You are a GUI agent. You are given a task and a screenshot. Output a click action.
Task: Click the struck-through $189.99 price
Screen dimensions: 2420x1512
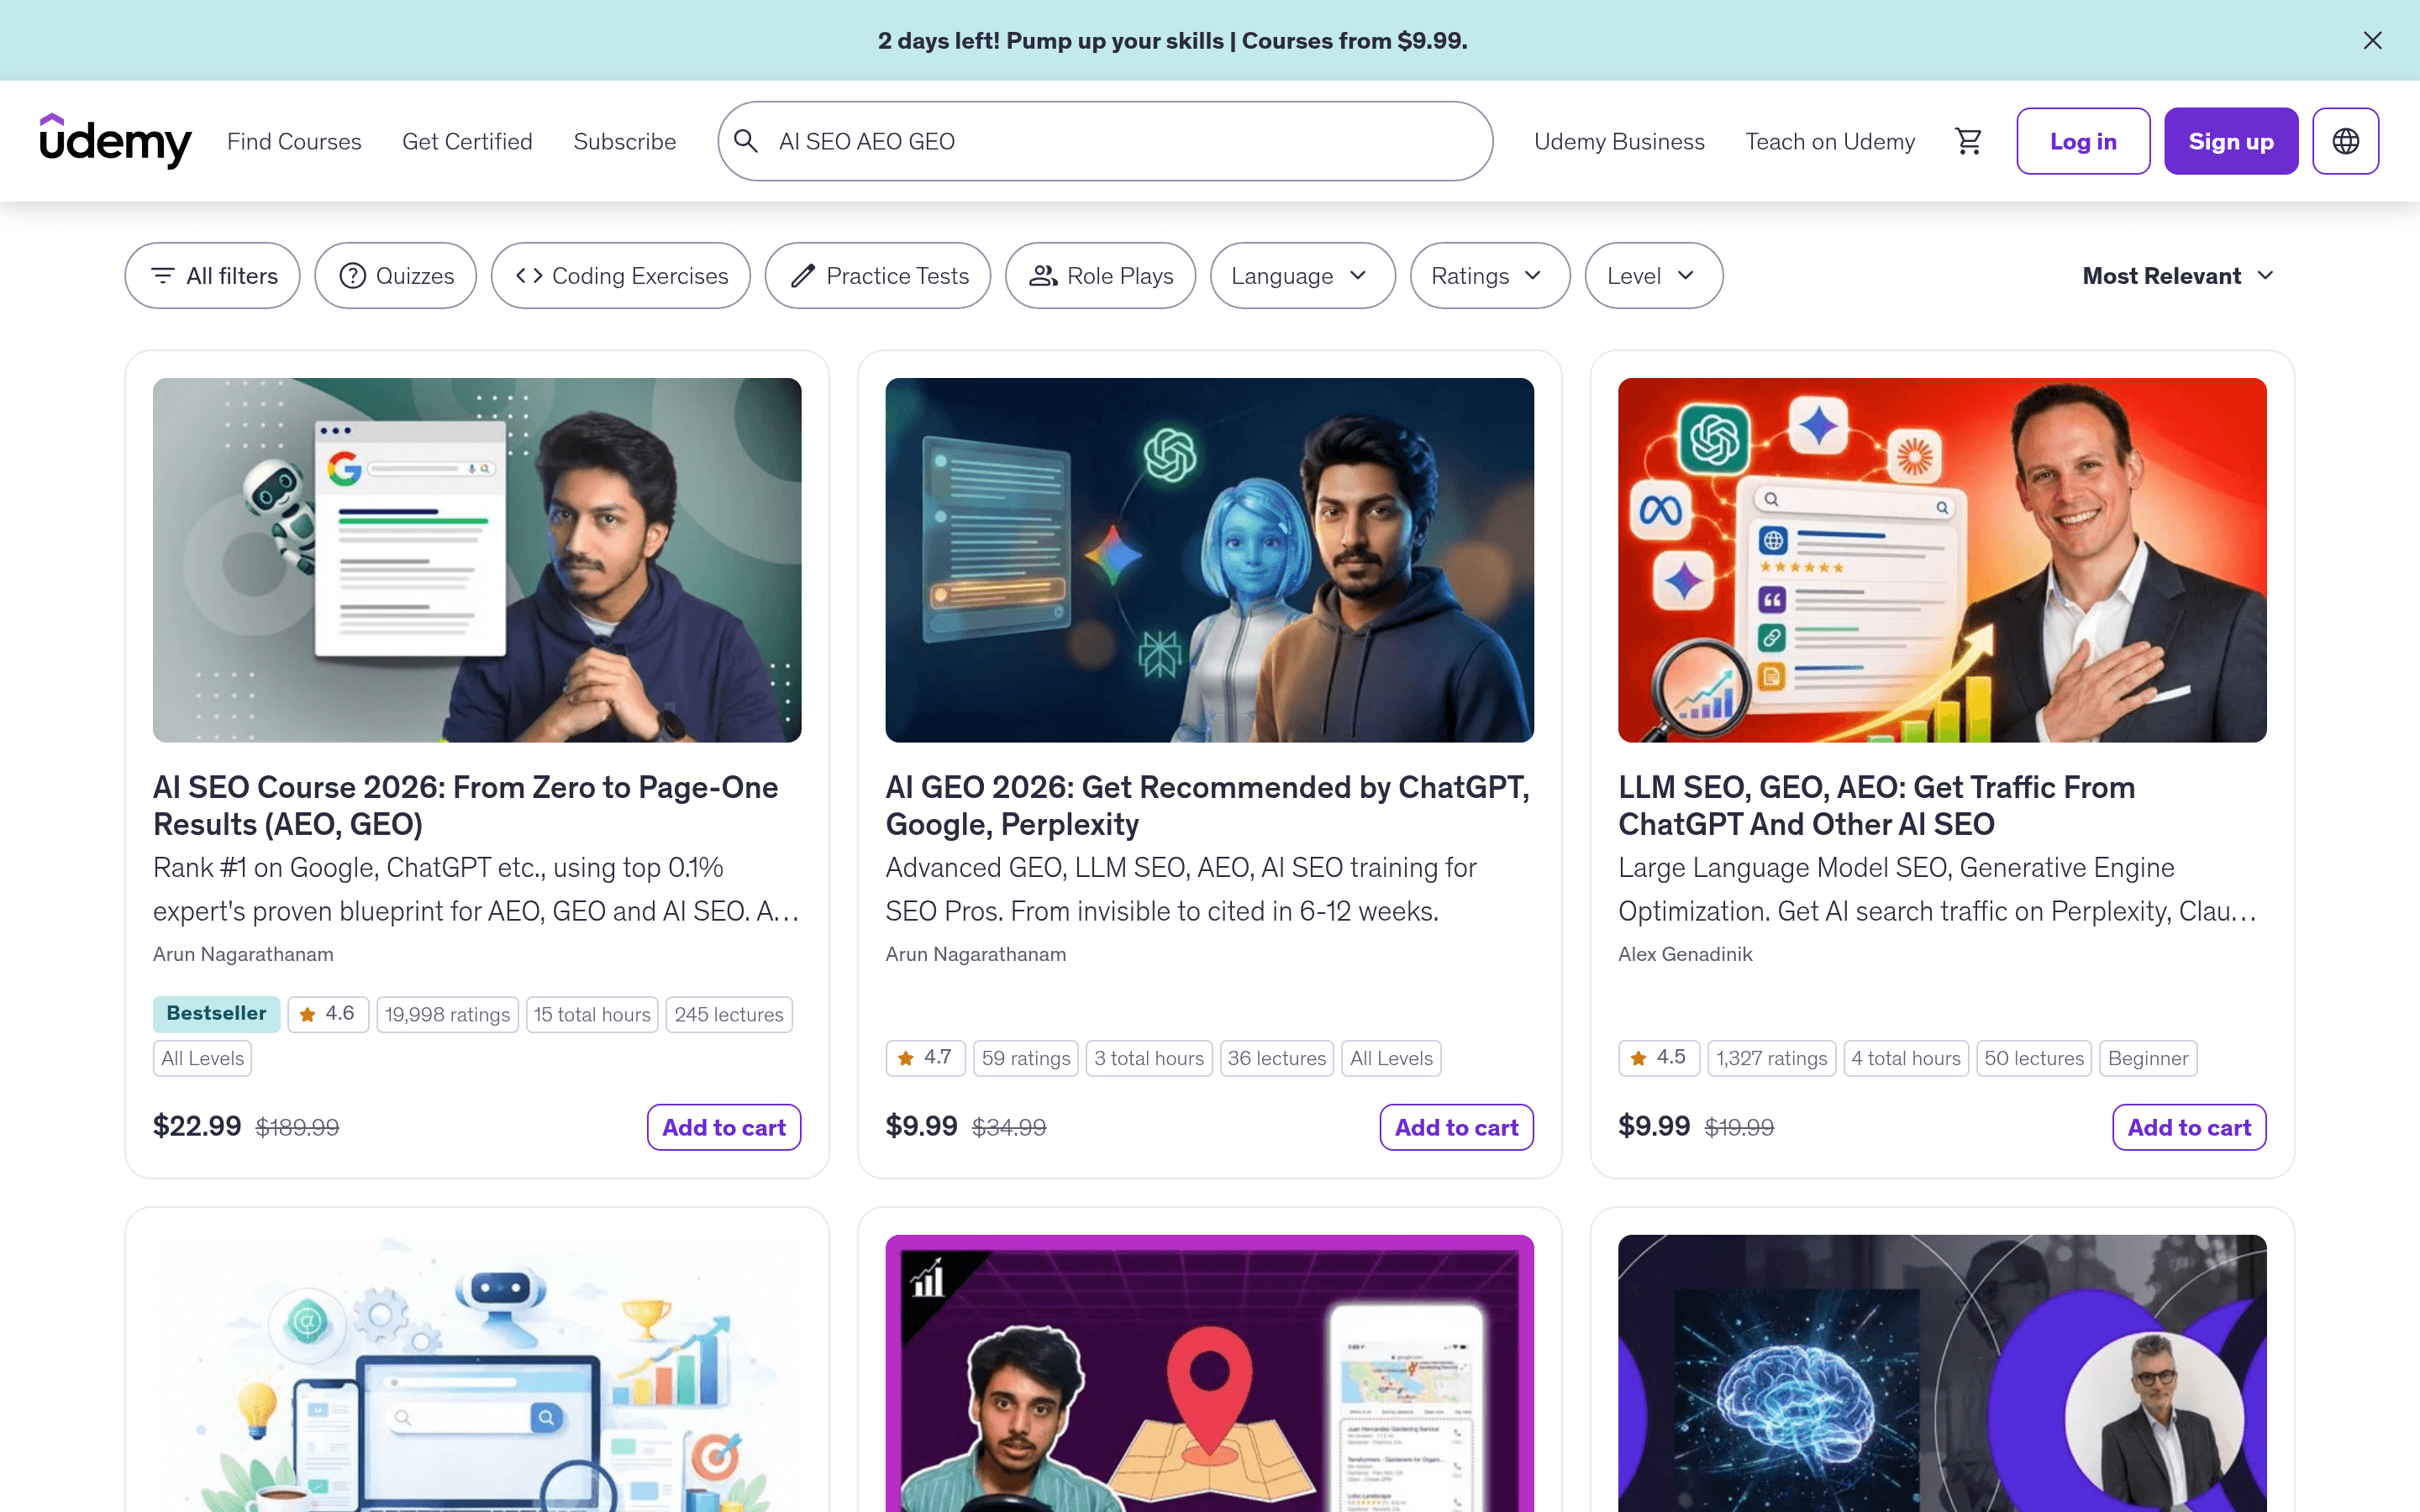pyautogui.click(x=297, y=1127)
